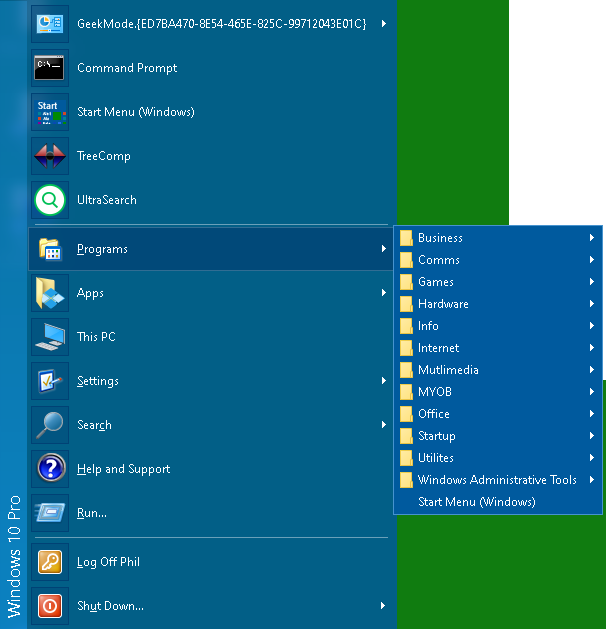Expand the Office submenu arrow
The image size is (606, 629).
pos(592,414)
